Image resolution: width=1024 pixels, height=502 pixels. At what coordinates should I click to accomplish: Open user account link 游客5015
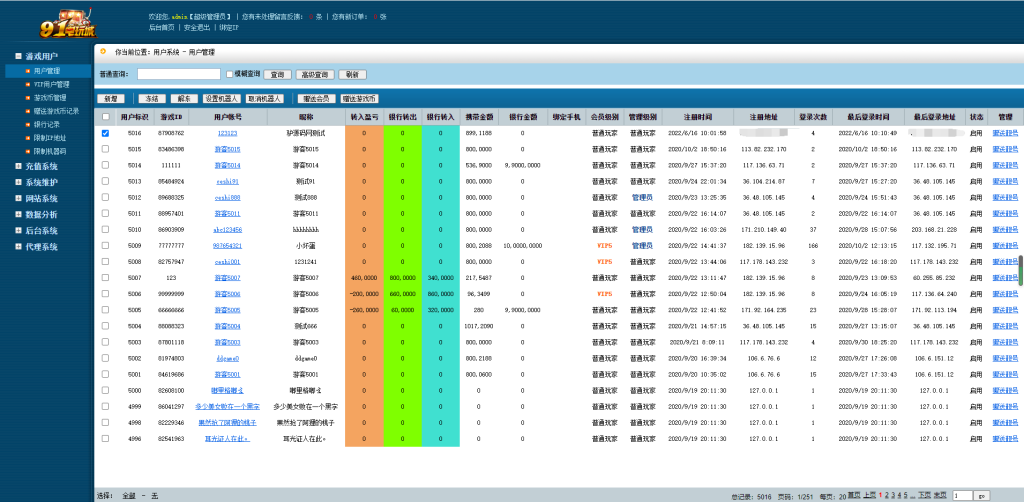(227, 149)
